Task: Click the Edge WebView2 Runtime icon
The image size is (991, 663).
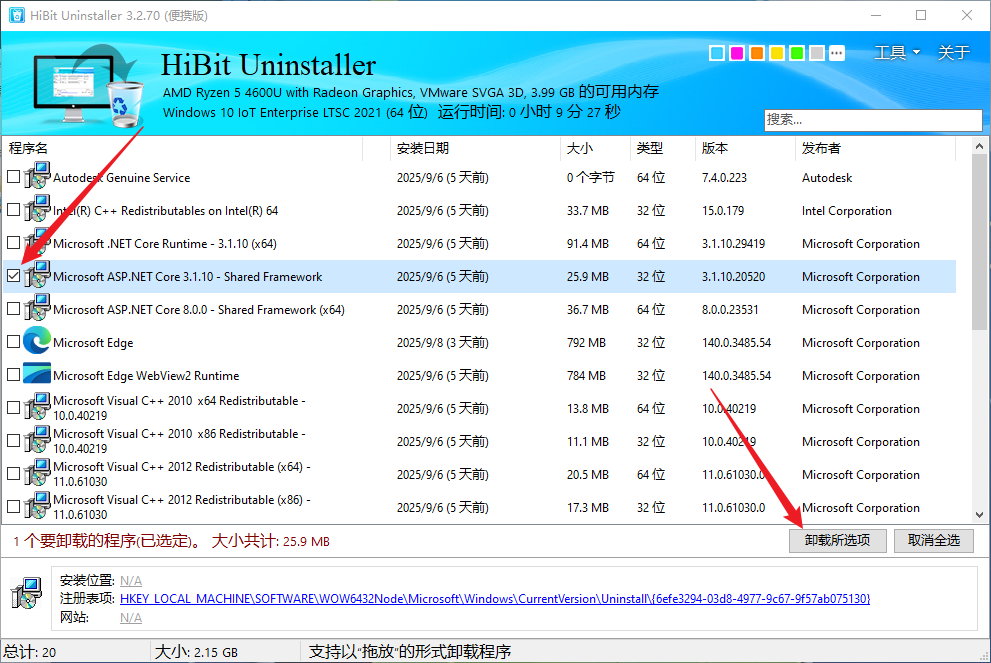Action: pos(37,374)
